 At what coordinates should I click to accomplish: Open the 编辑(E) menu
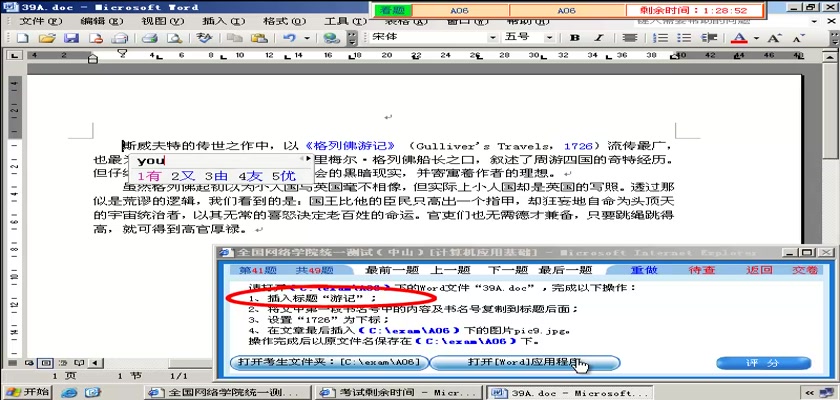pyautogui.click(x=101, y=21)
